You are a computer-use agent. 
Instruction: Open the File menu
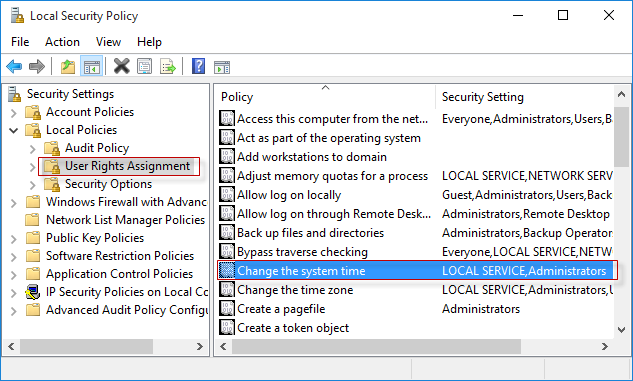click(x=20, y=42)
